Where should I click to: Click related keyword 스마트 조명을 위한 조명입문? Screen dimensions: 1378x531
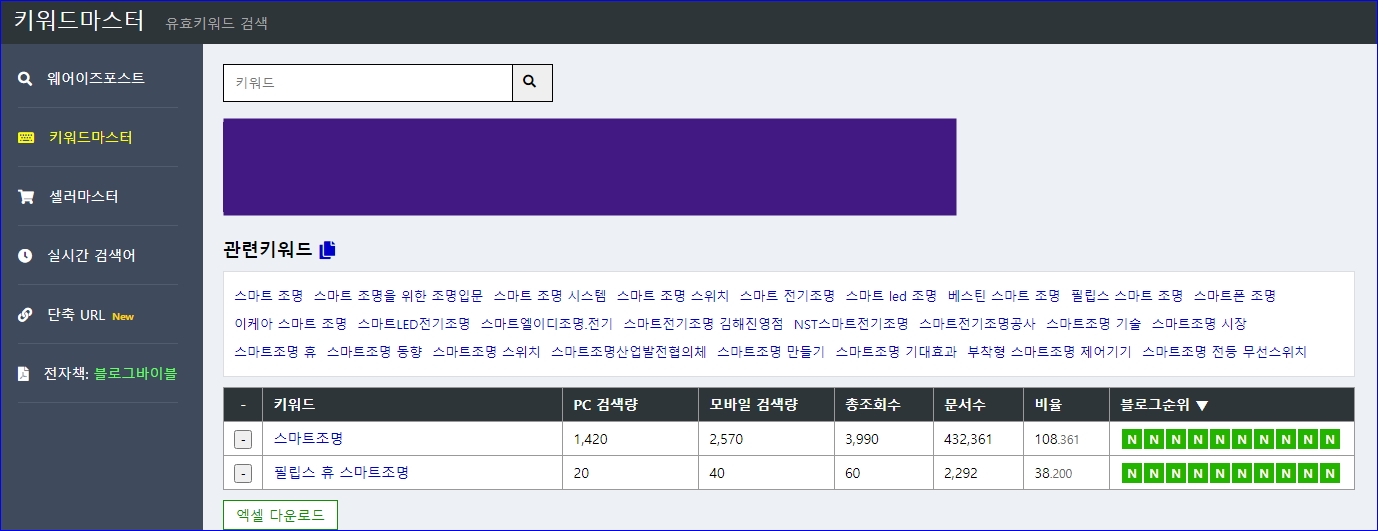tap(398, 295)
